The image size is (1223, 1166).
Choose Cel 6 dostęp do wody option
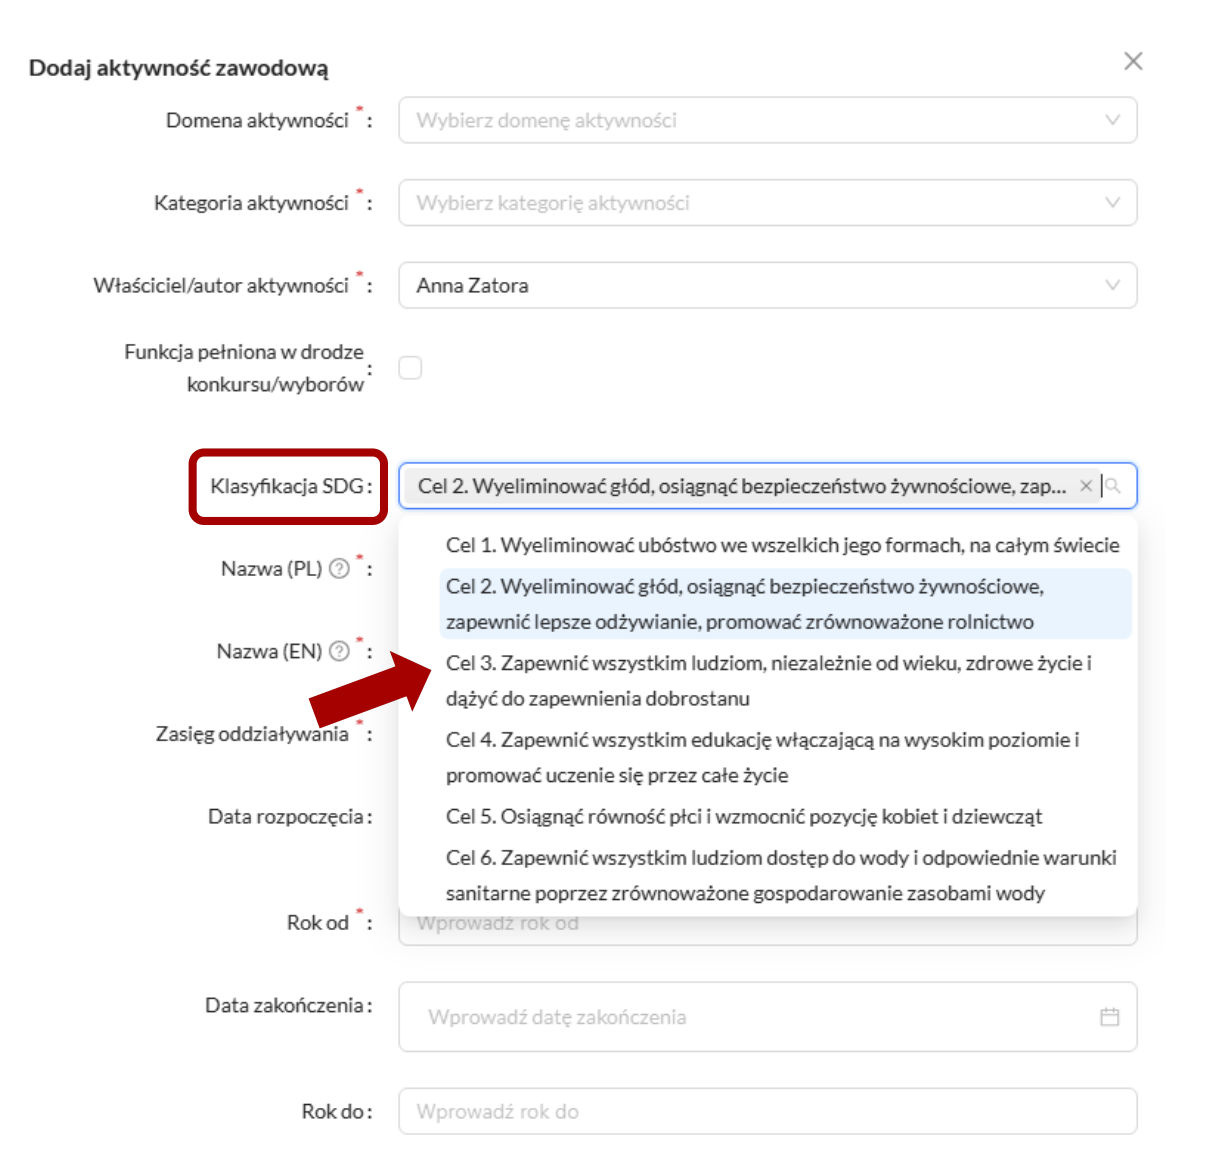[x=782, y=875]
